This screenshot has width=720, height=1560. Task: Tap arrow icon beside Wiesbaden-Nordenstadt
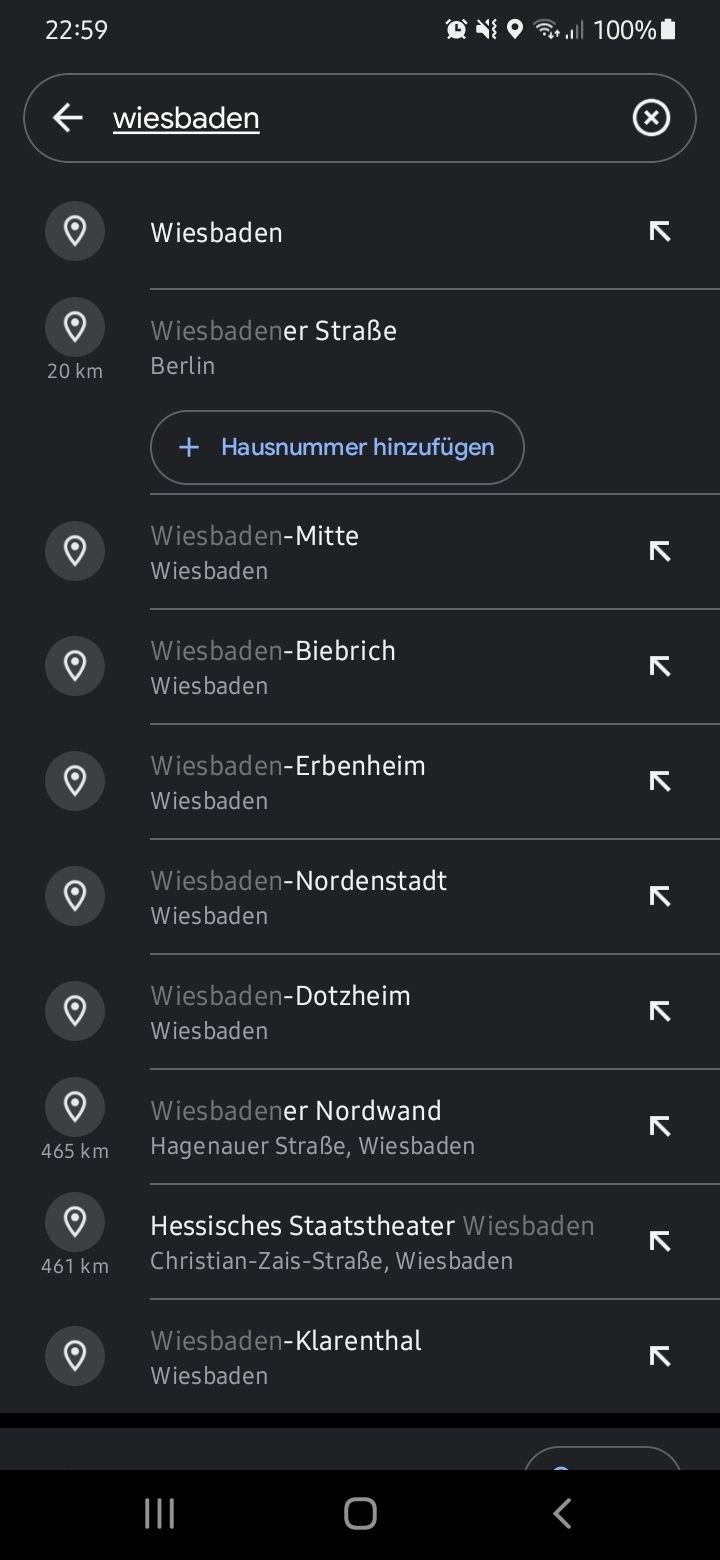tap(659, 896)
